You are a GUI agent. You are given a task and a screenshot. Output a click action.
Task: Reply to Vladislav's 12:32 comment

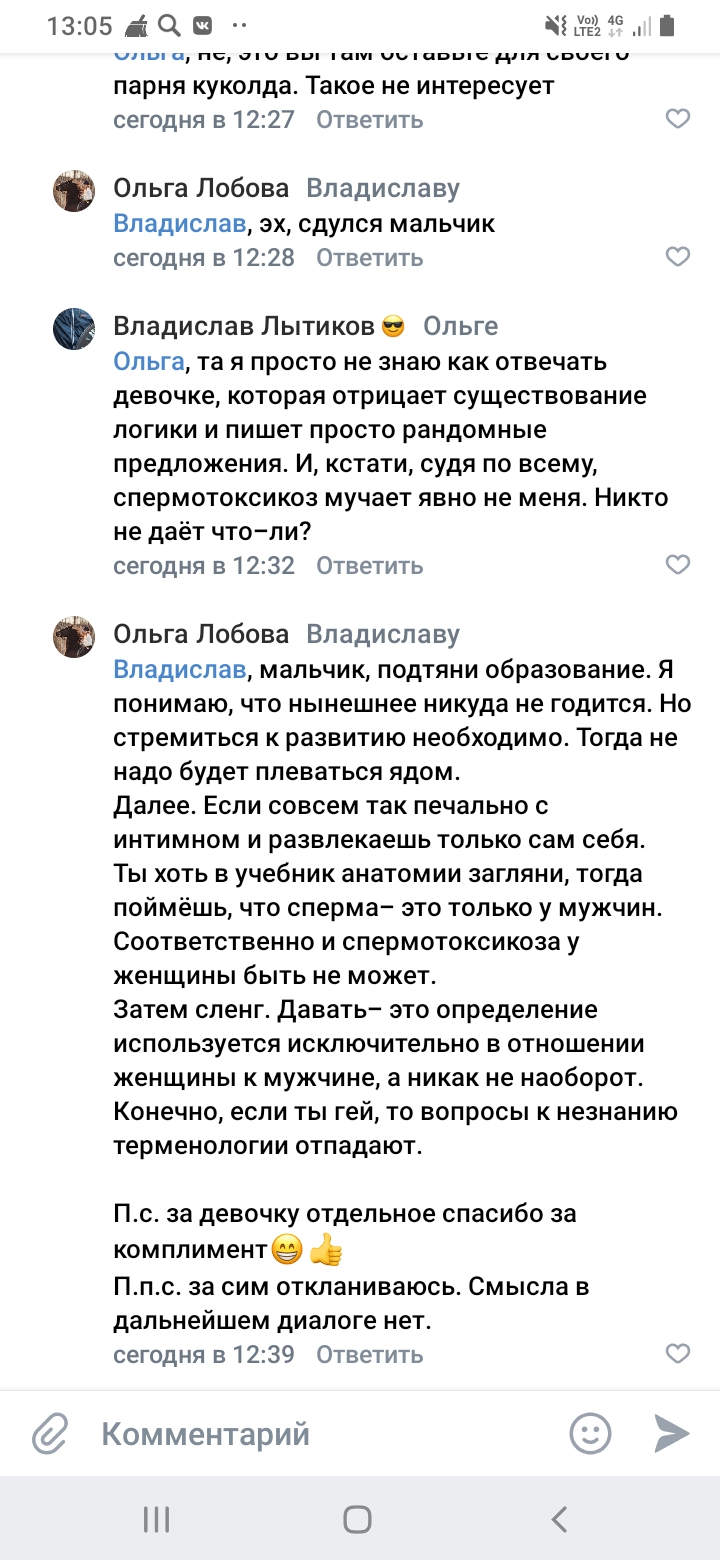[x=370, y=566]
